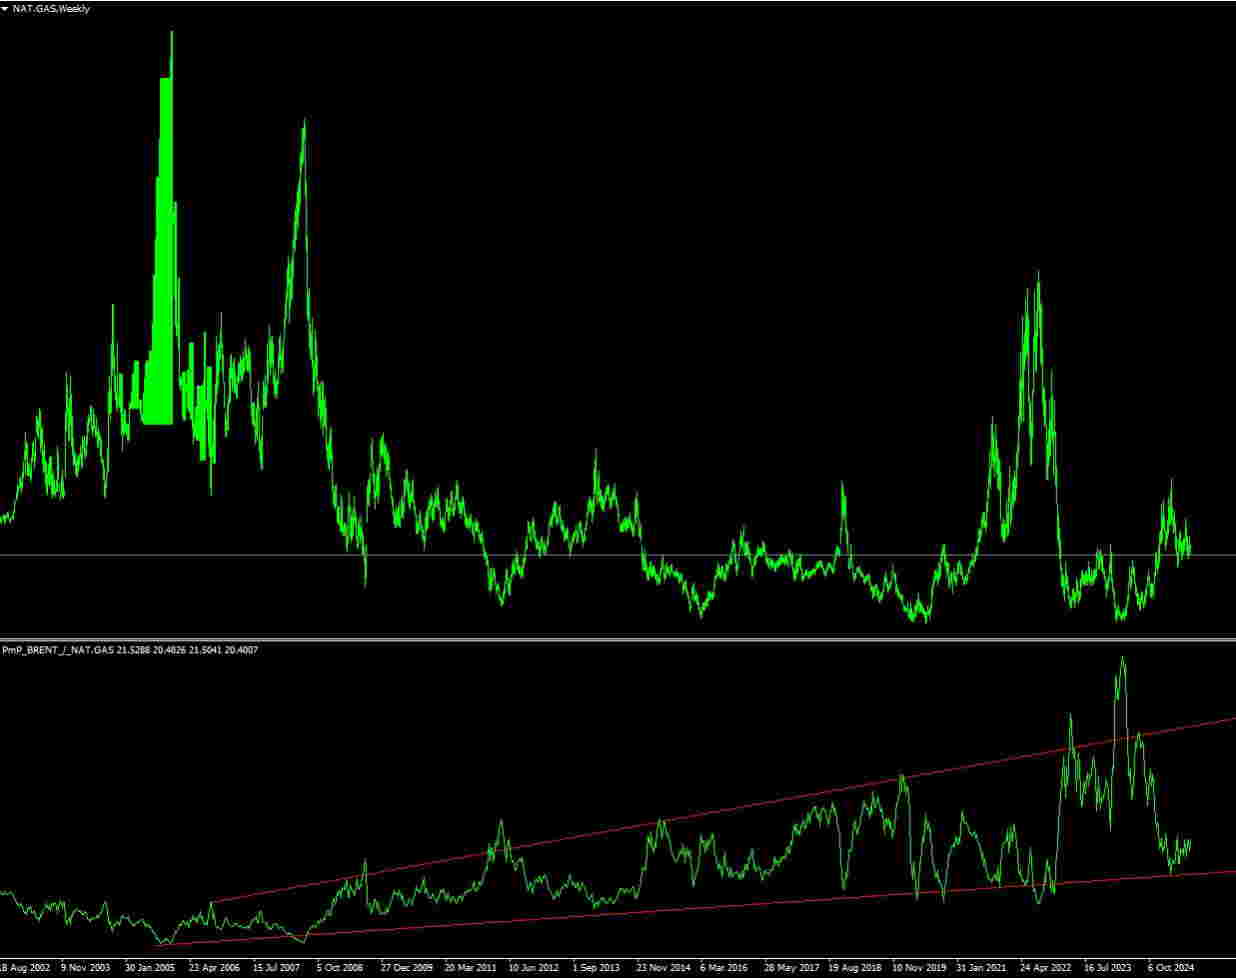Click the 27 Dec 2009 date label

[x=406, y=968]
